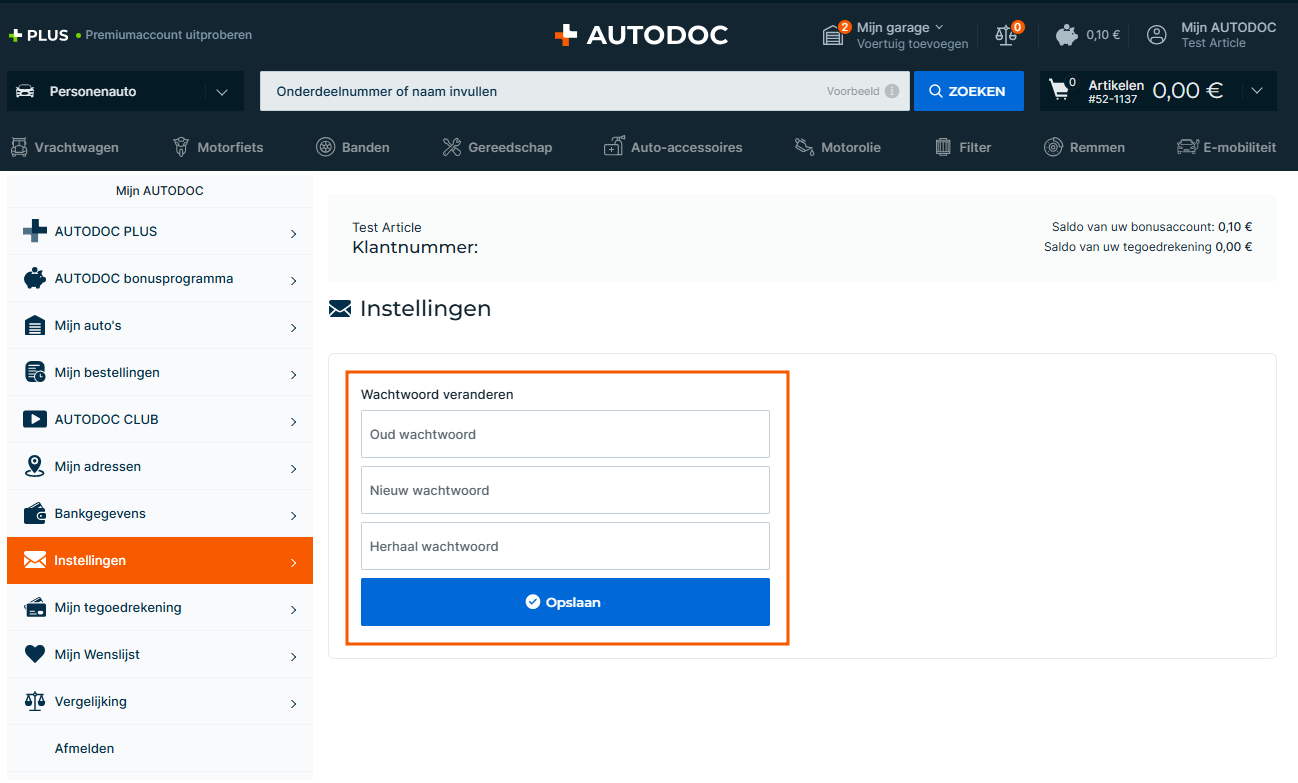Click the Vergelijking scales sidebar icon
1298x783 pixels.
tap(35, 701)
